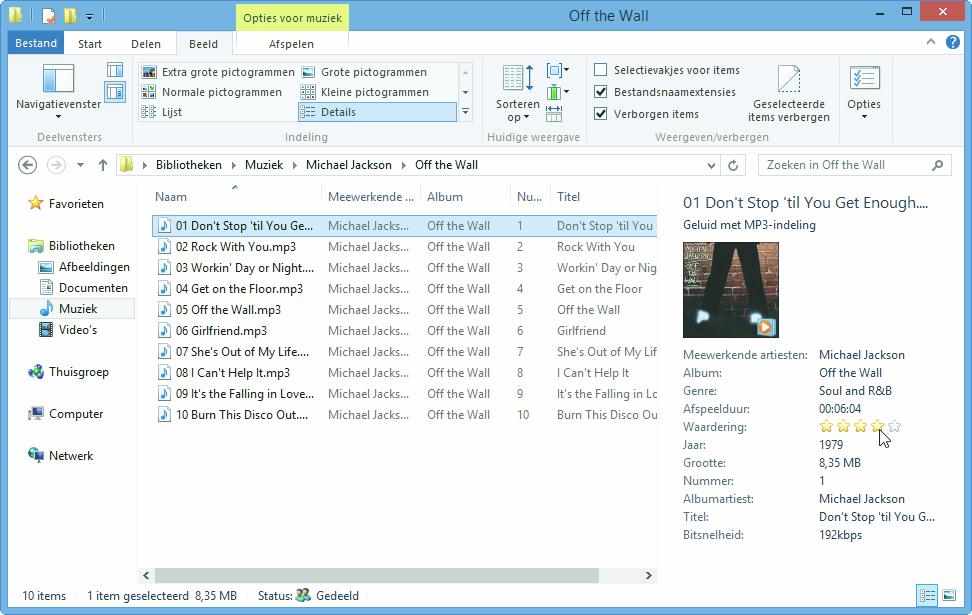Switch to the Beeld ribbon tab
Screen dimensions: 972x615
(x=203, y=43)
